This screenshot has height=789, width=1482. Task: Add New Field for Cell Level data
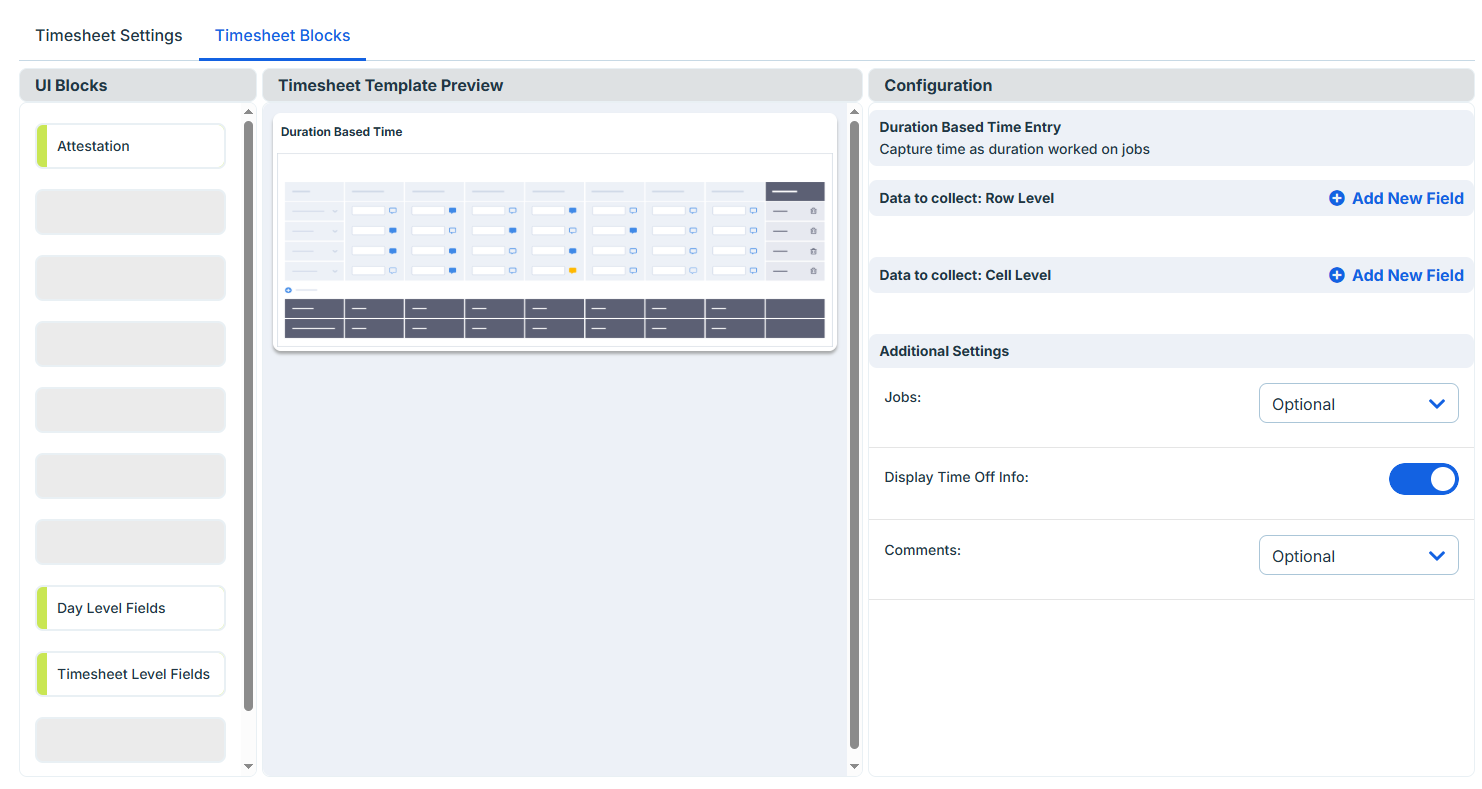pyautogui.click(x=1396, y=275)
